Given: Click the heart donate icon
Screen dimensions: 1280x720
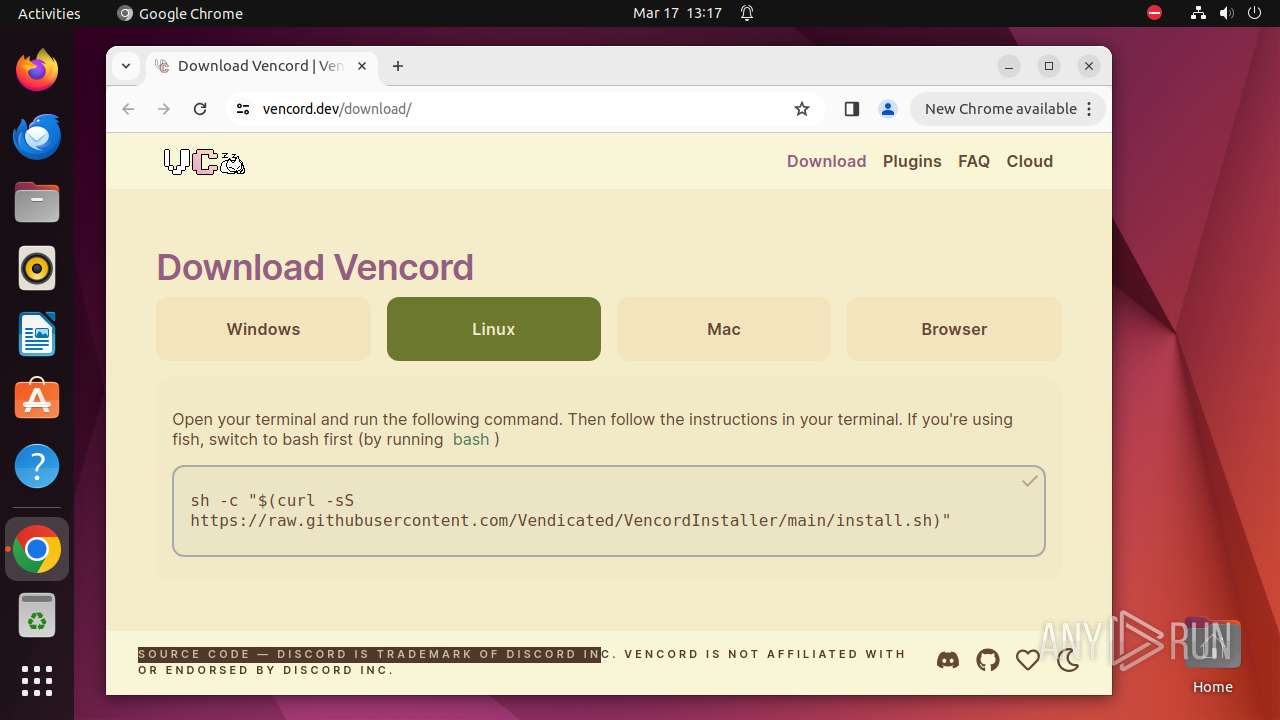Looking at the screenshot, I should point(1028,660).
